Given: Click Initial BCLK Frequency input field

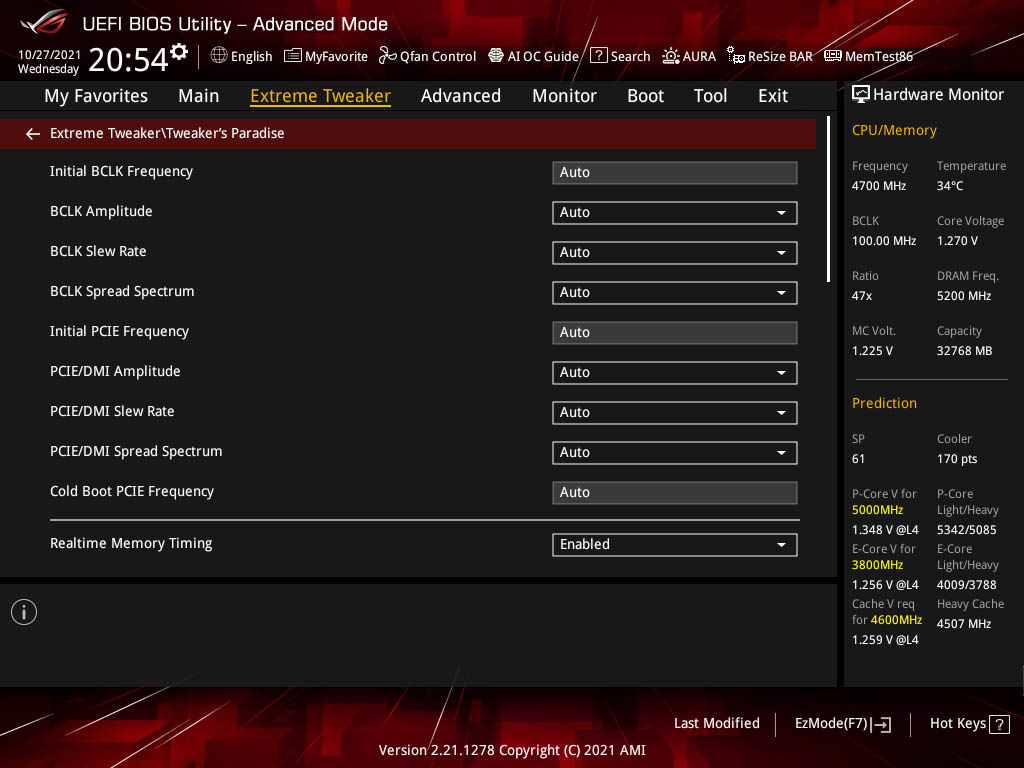Looking at the screenshot, I should 675,172.
